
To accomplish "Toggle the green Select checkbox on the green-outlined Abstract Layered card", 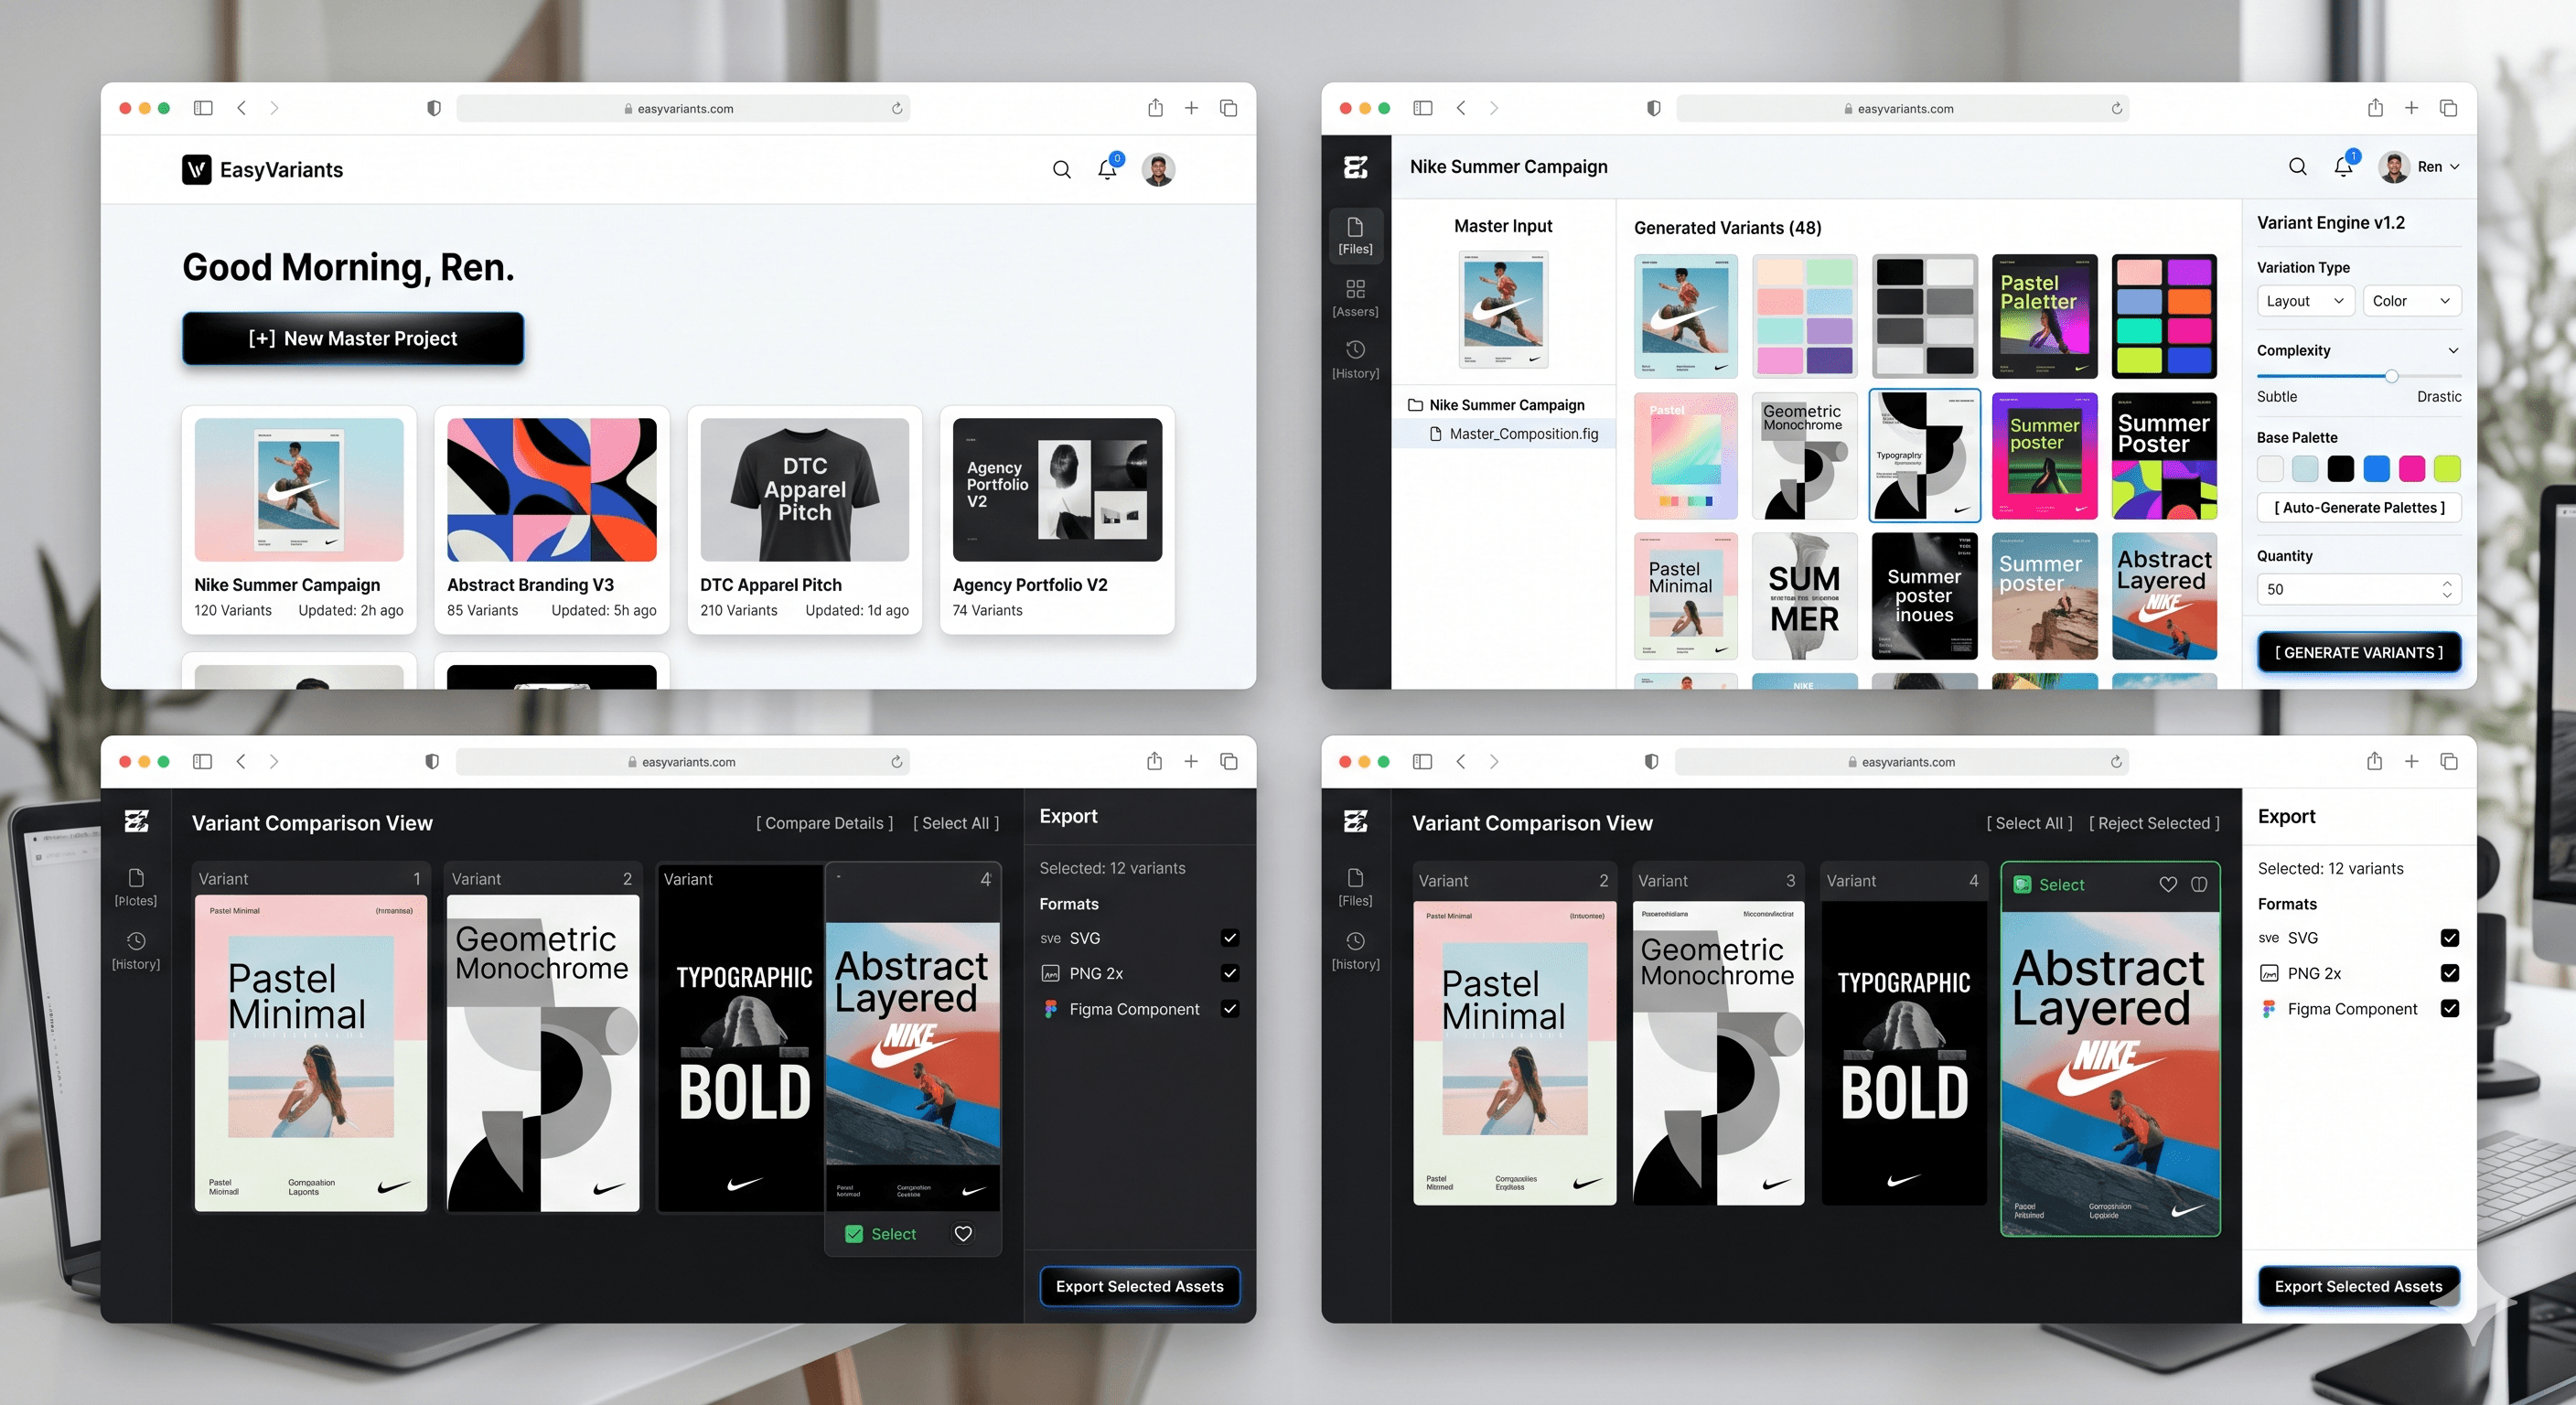I will pyautogui.click(x=2022, y=885).
